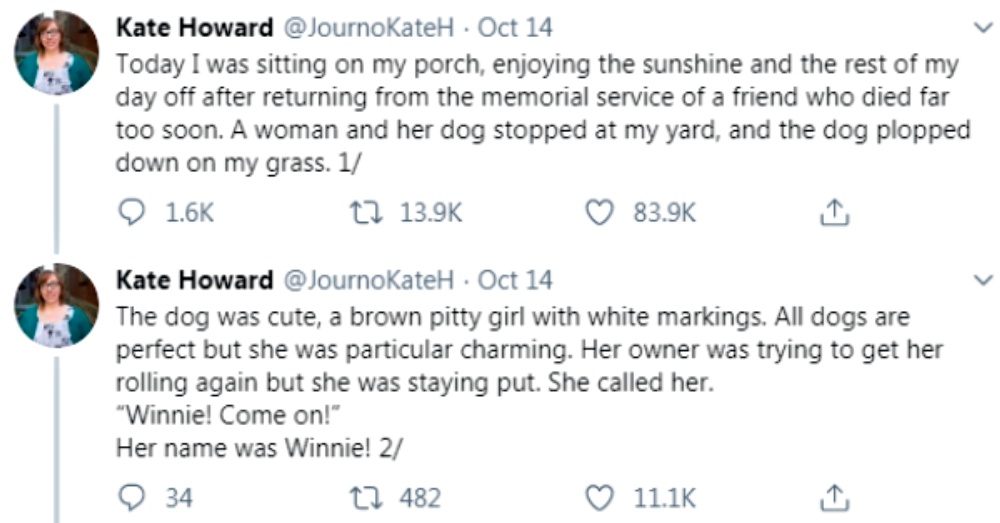View Kate Howard's avatar on first tweet
Image resolution: width=1000 pixels, height=523 pixels.
point(57,52)
